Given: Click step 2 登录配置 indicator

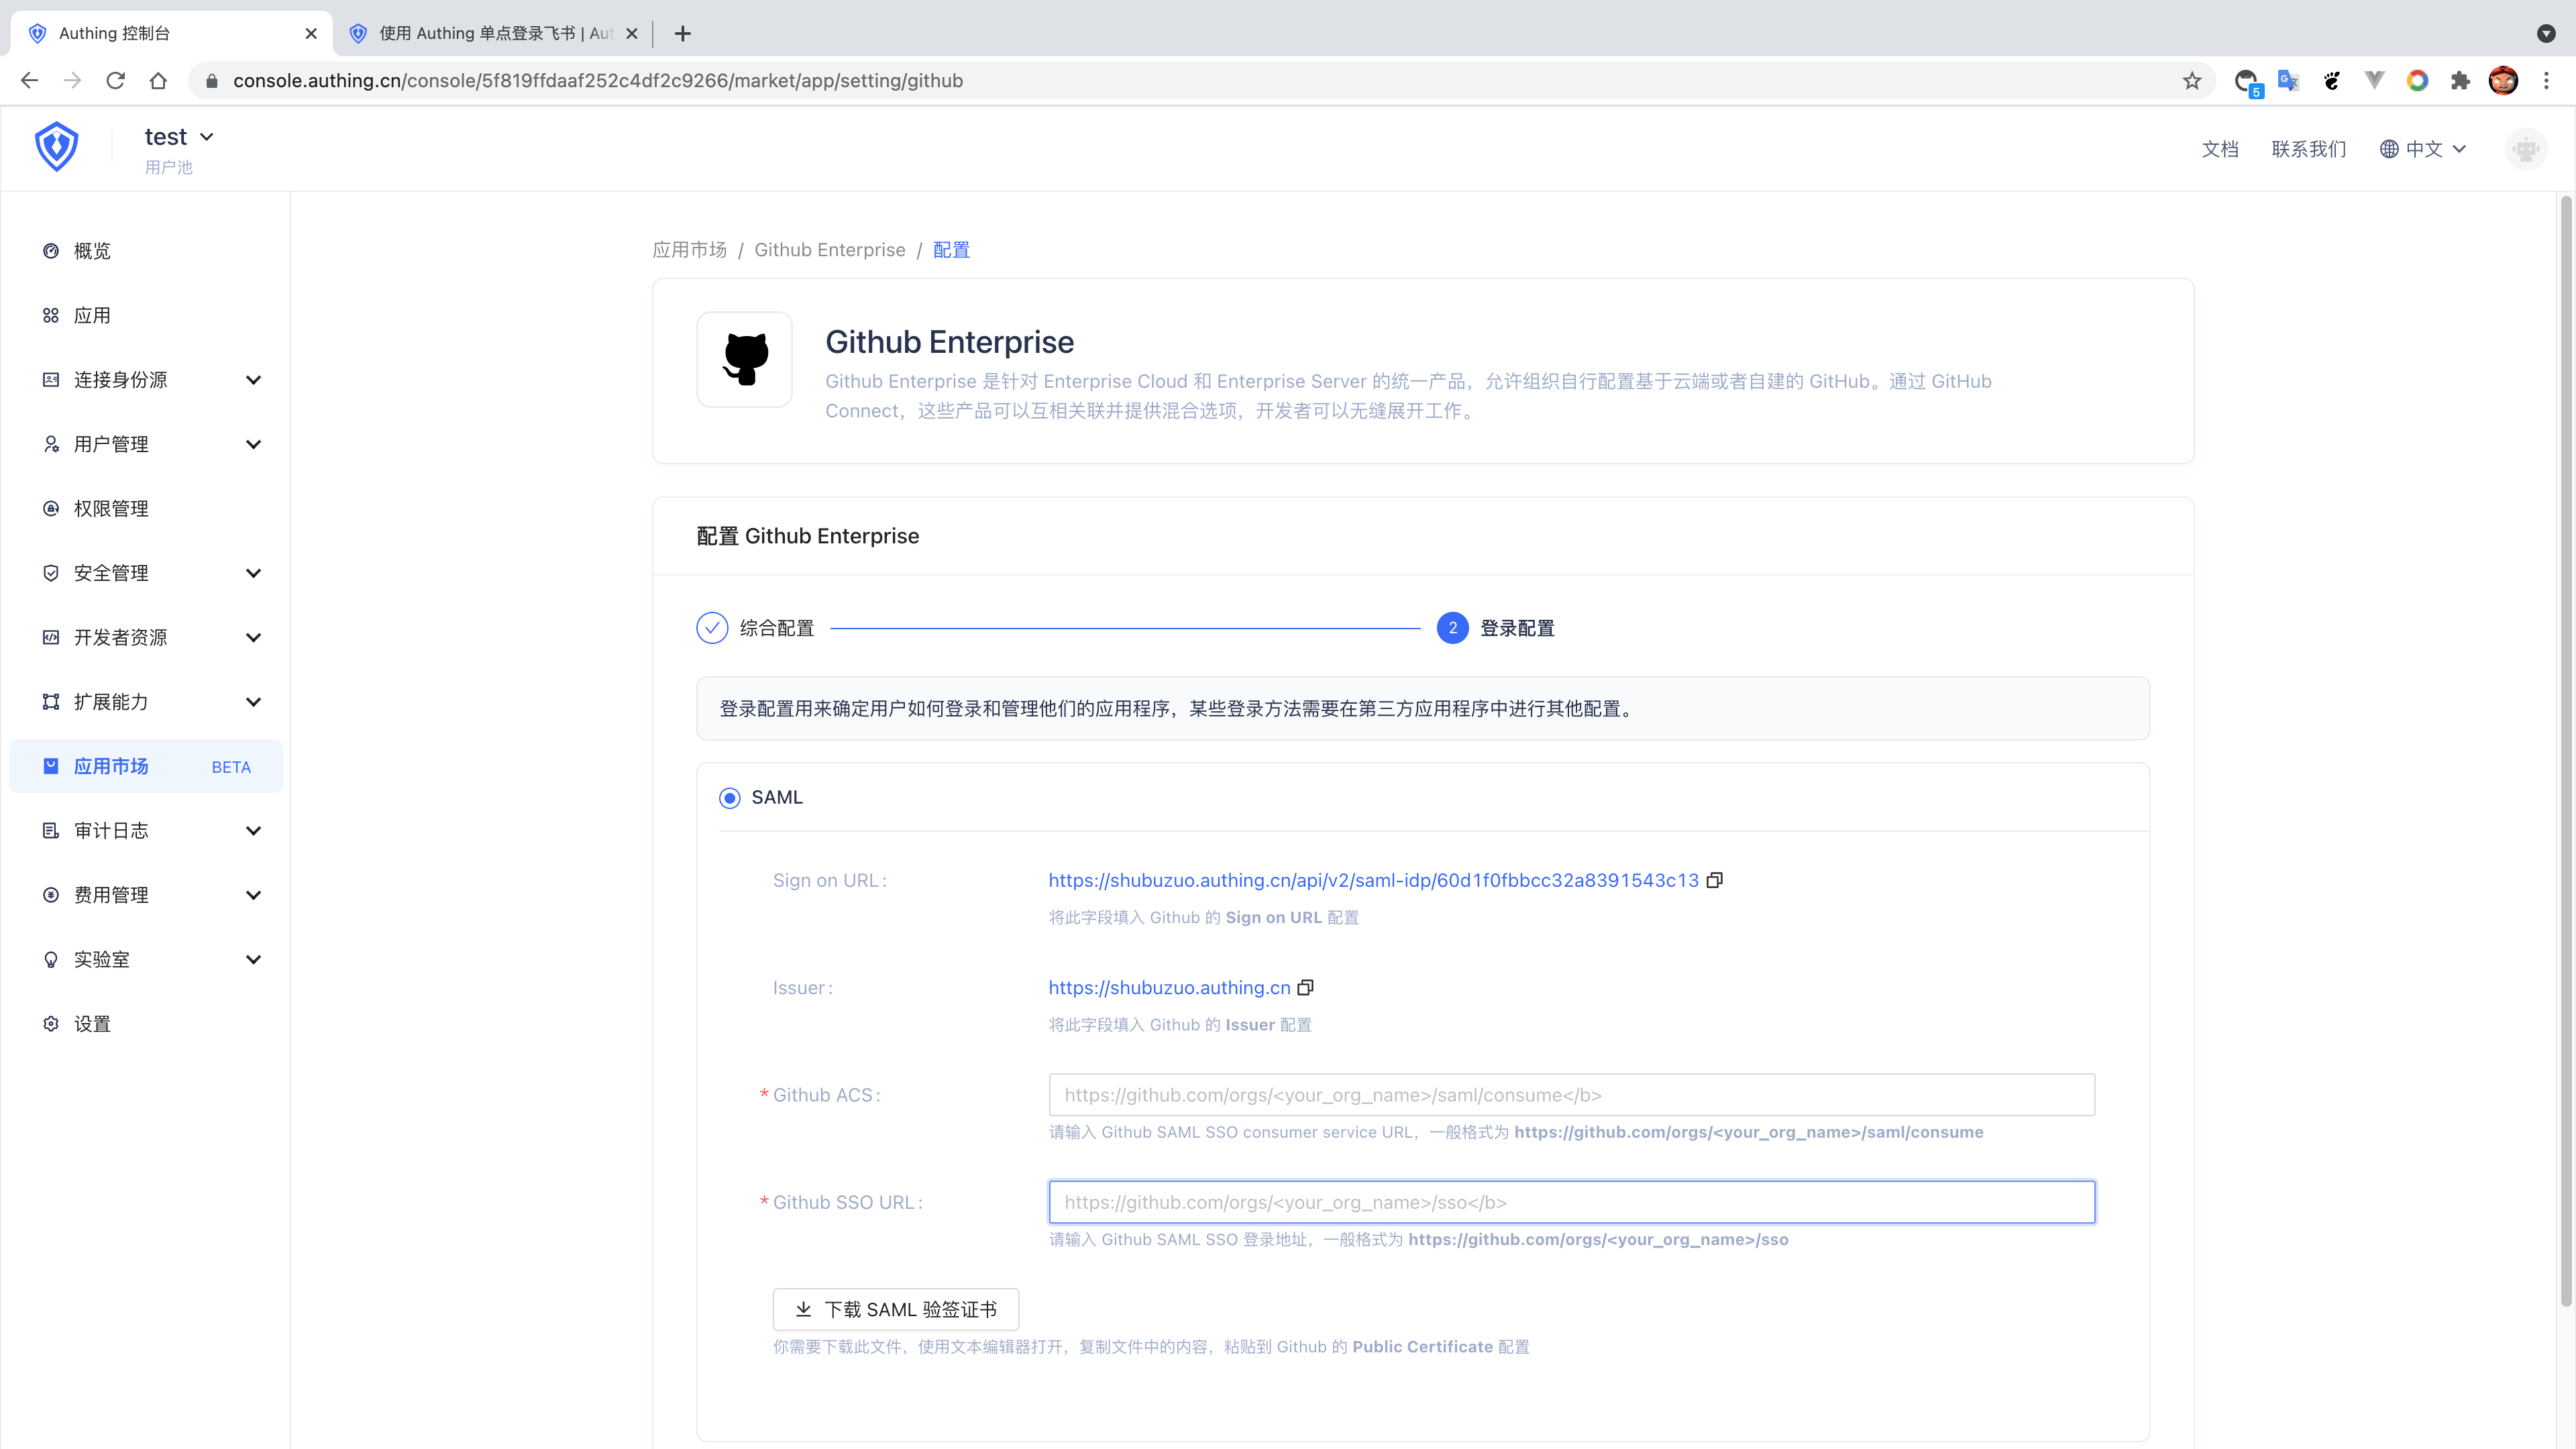Looking at the screenshot, I should pos(1453,628).
